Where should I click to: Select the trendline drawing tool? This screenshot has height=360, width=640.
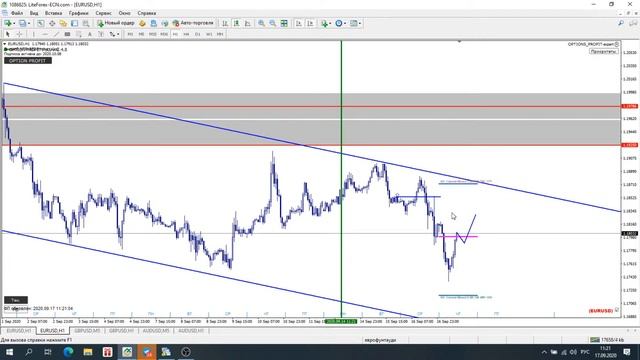pyautogui.click(x=56, y=34)
